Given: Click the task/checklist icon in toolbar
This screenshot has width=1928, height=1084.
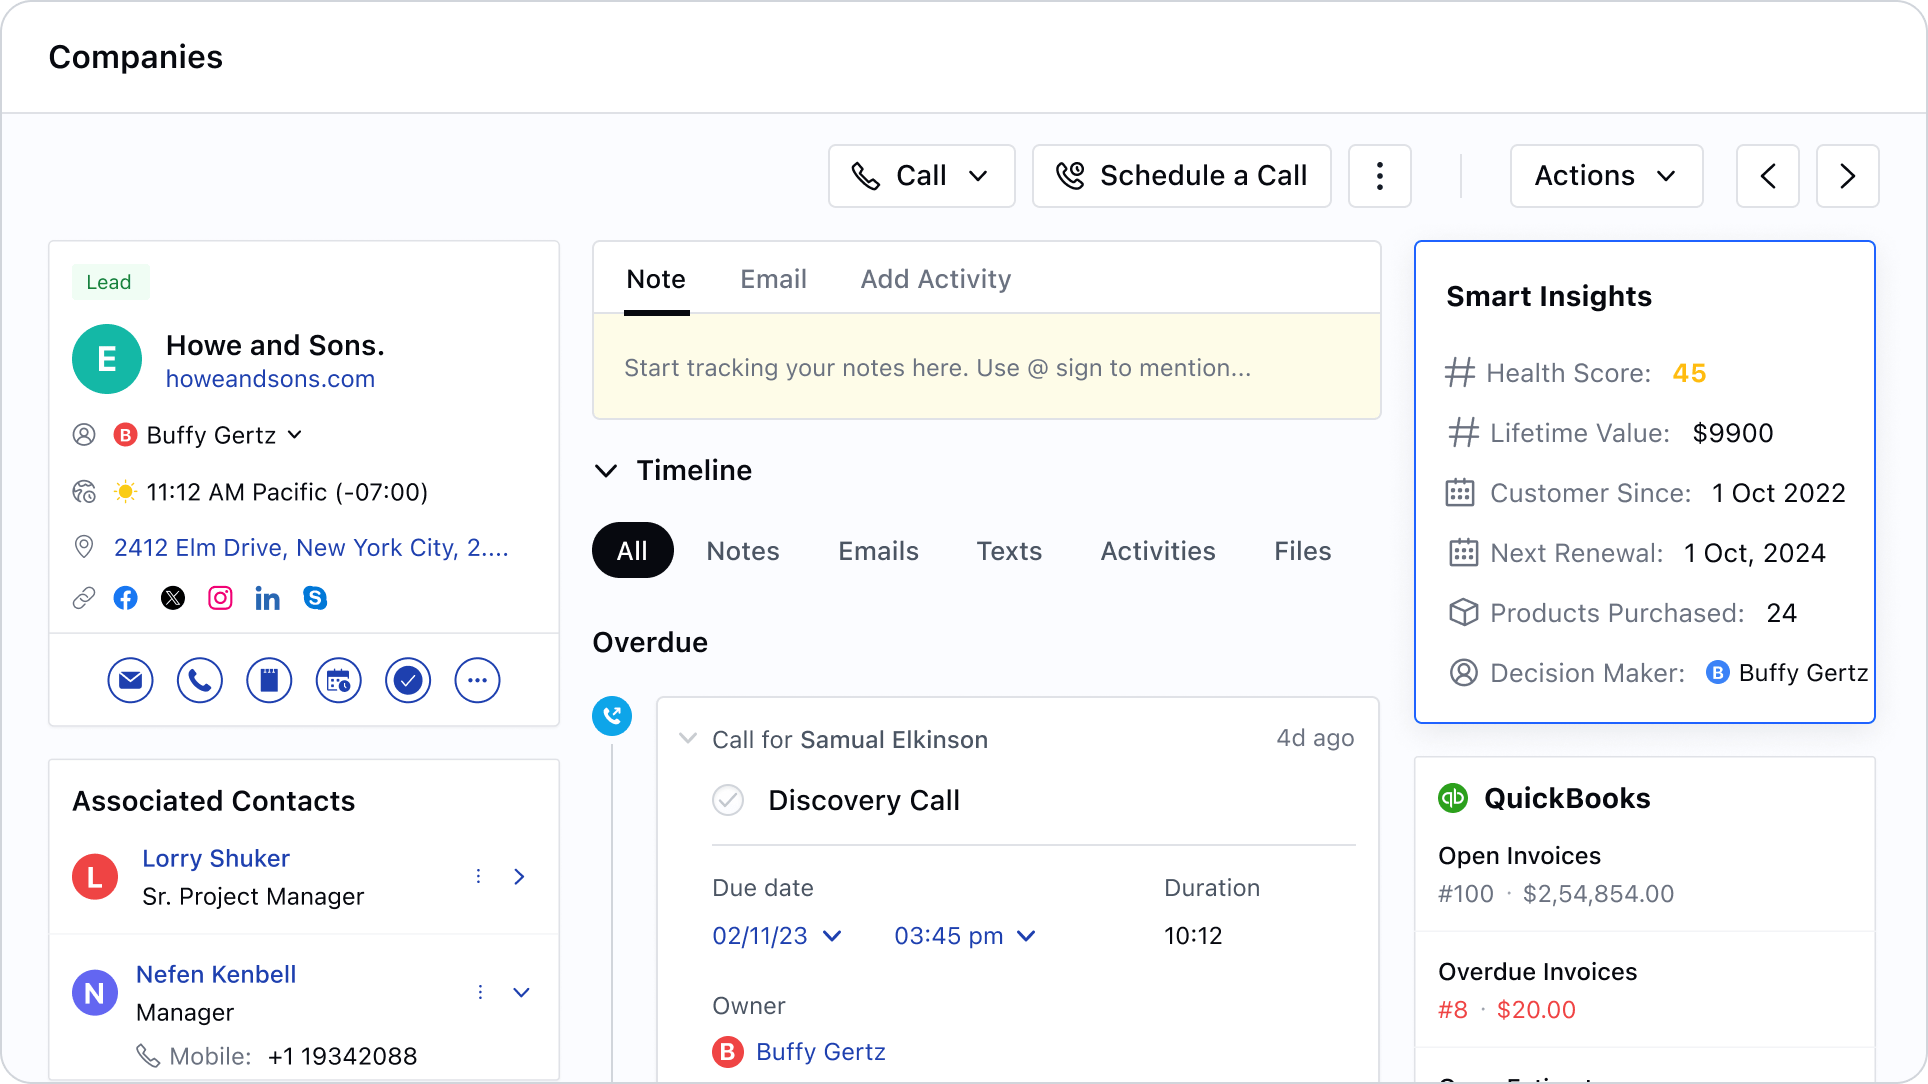Looking at the screenshot, I should point(407,680).
